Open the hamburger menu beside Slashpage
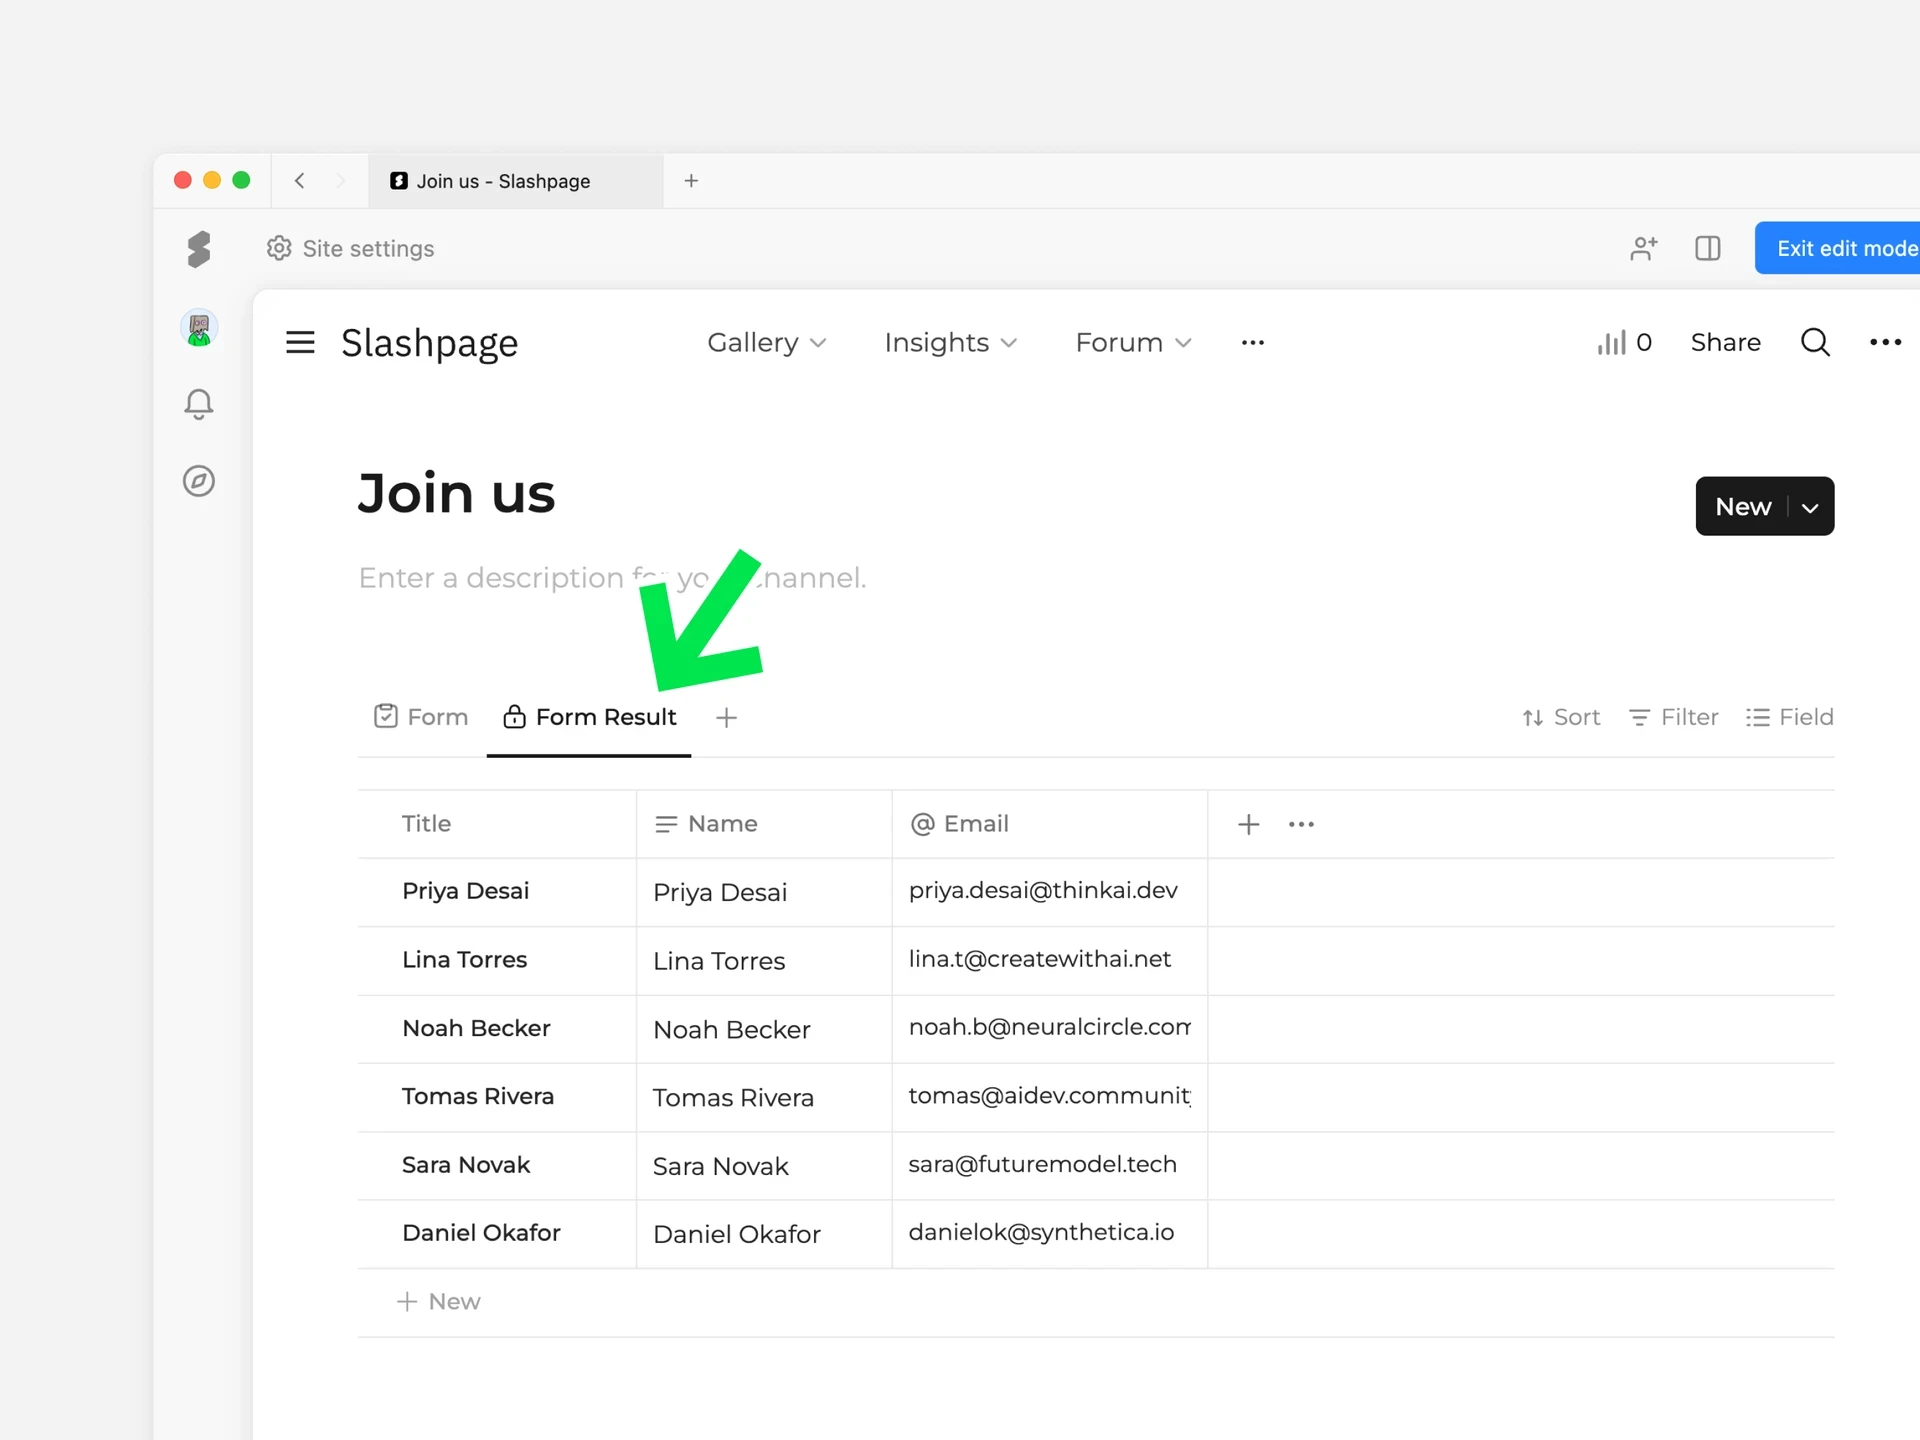Screen dimensions: 1920x1440 coord(300,343)
